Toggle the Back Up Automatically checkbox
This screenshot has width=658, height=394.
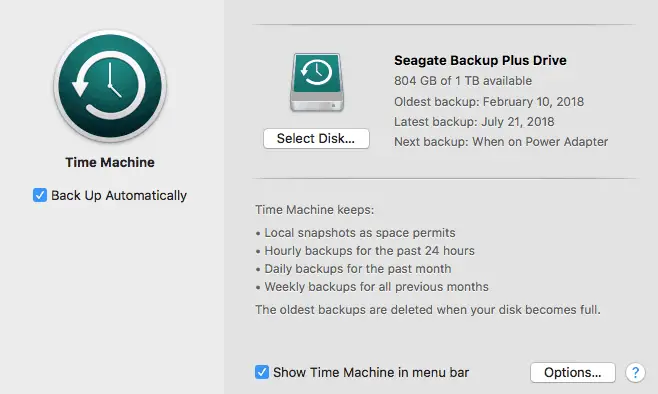point(40,195)
